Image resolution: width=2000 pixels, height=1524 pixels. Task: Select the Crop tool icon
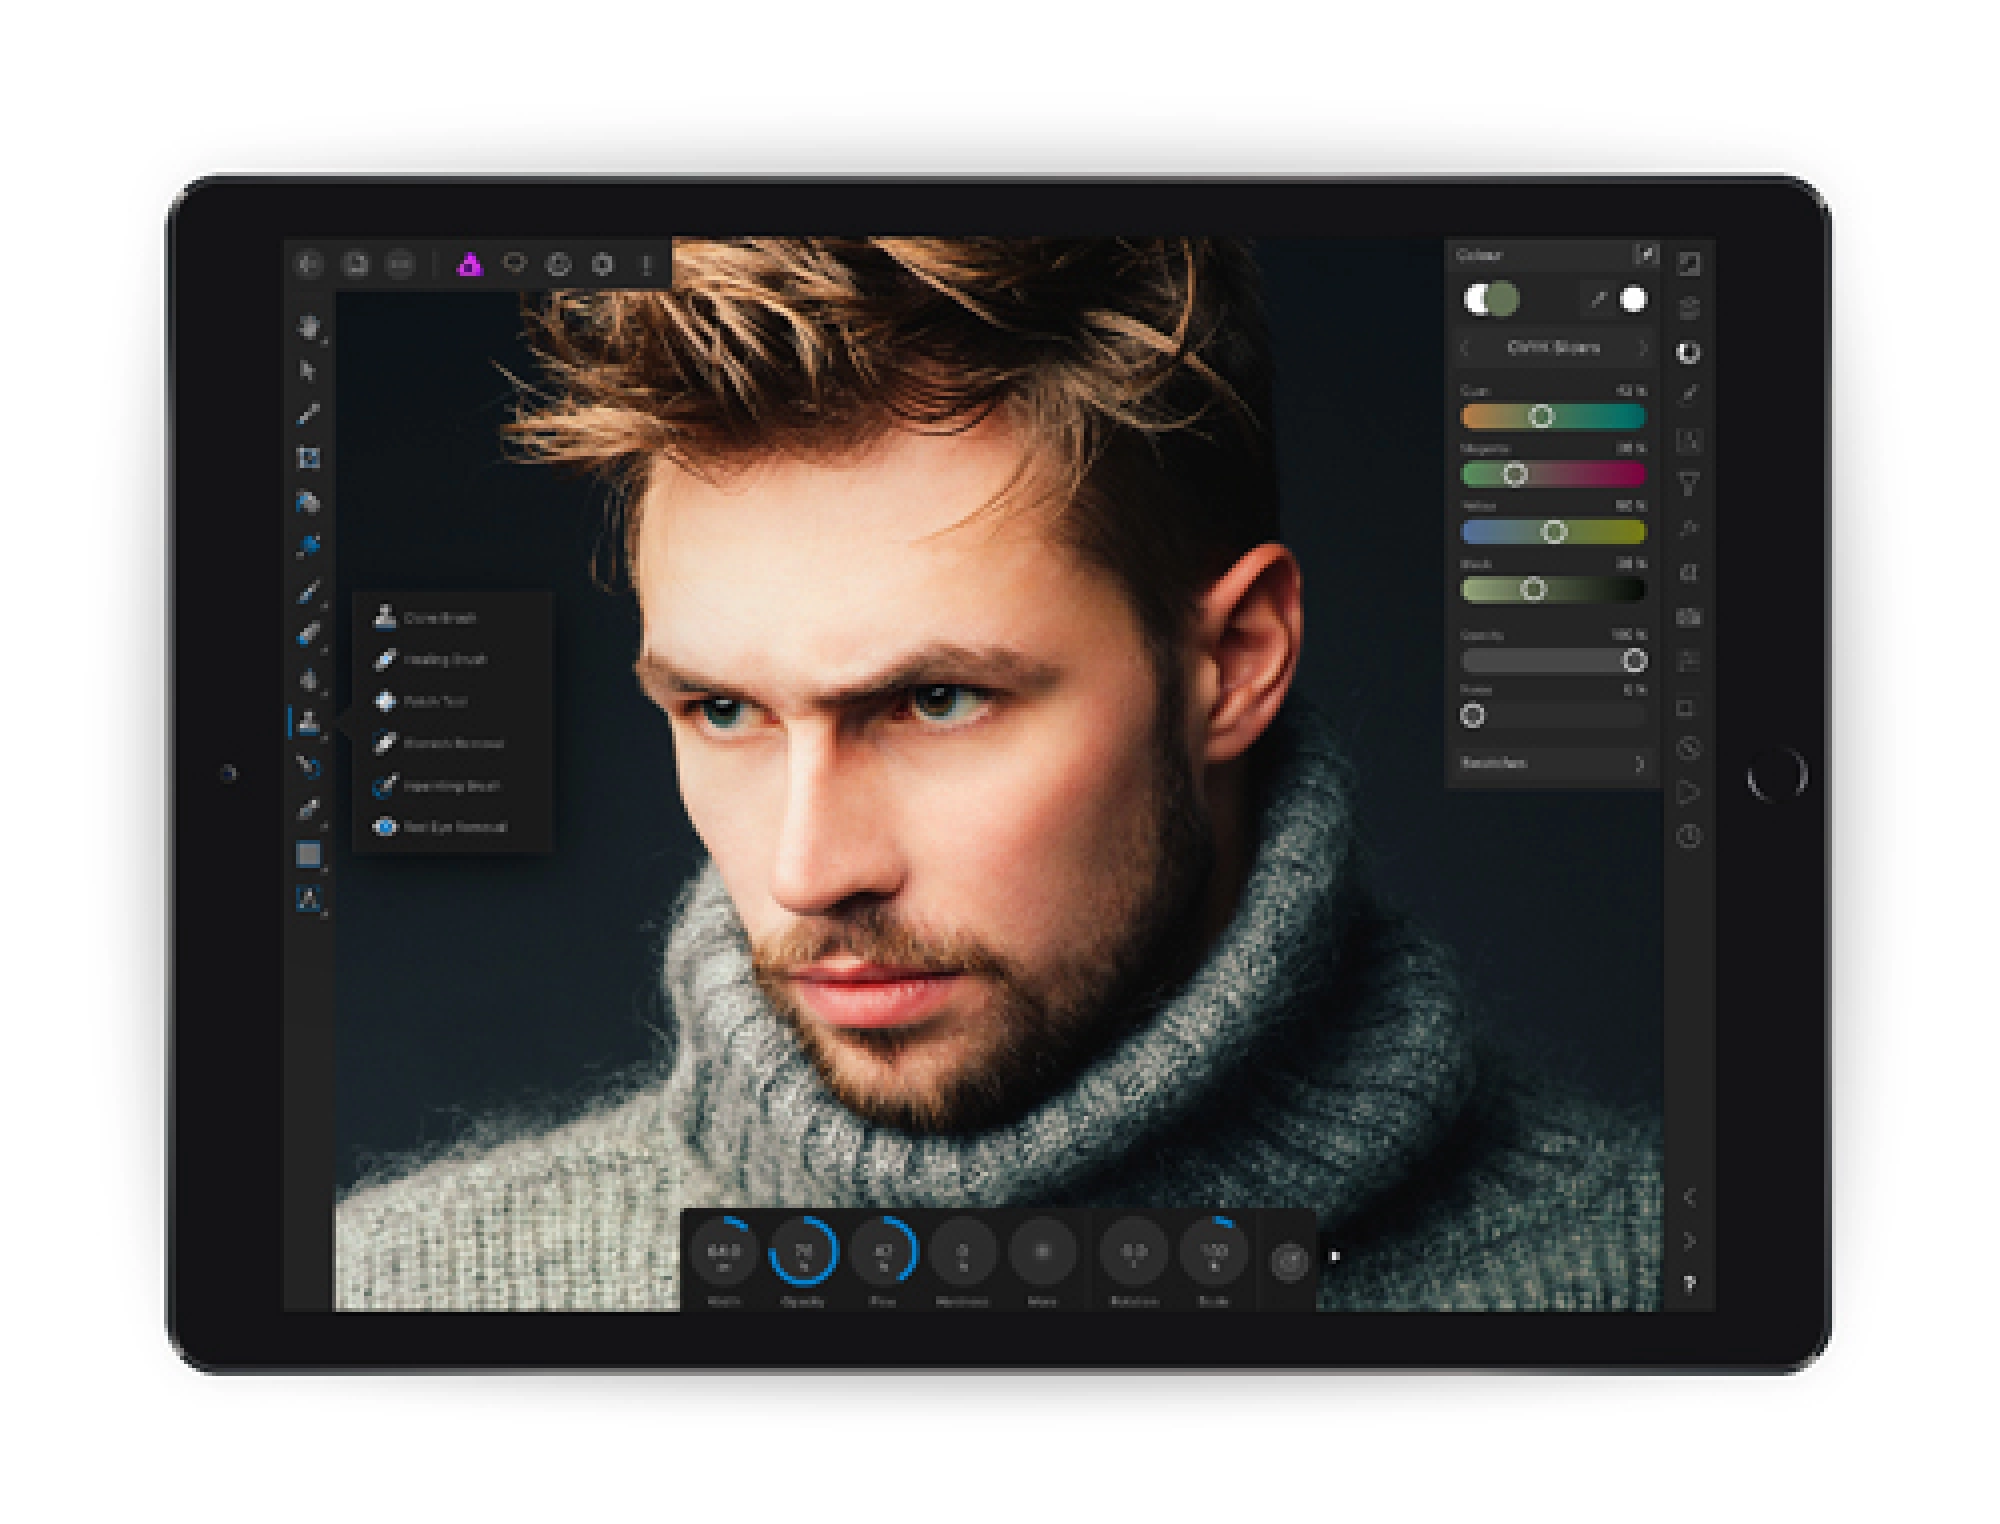click(x=308, y=458)
